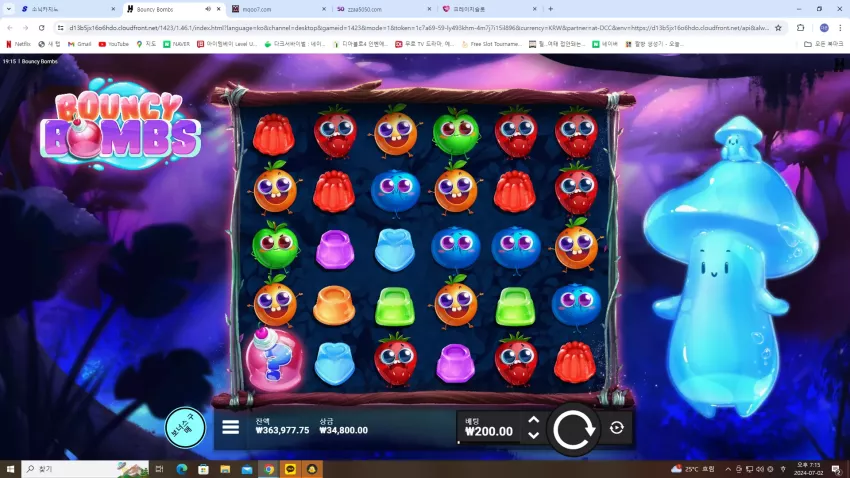
Task: Open the weather widget showing 25°C
Action: point(693,469)
